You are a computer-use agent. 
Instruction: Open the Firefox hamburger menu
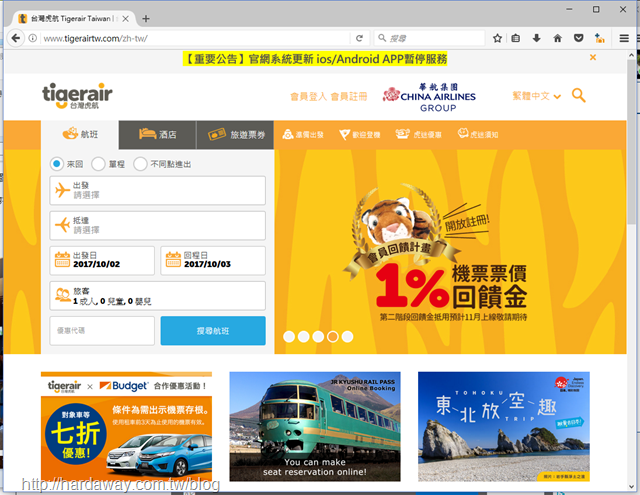click(x=624, y=38)
